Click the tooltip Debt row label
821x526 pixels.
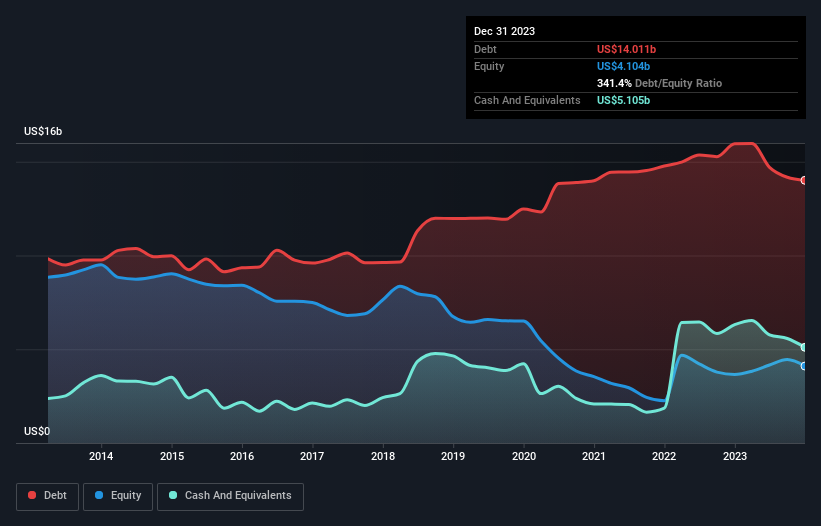point(485,49)
